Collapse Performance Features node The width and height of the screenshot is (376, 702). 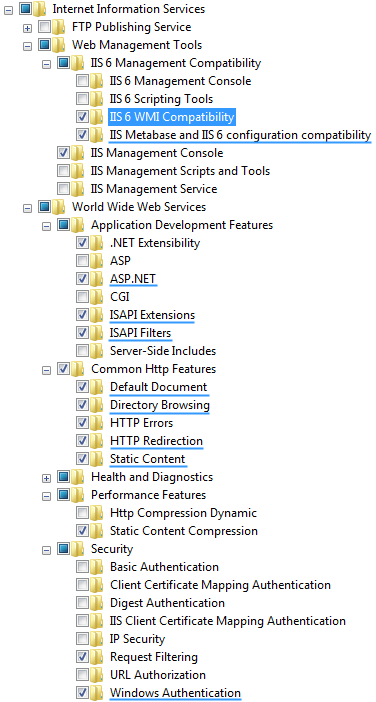[x=46, y=496]
